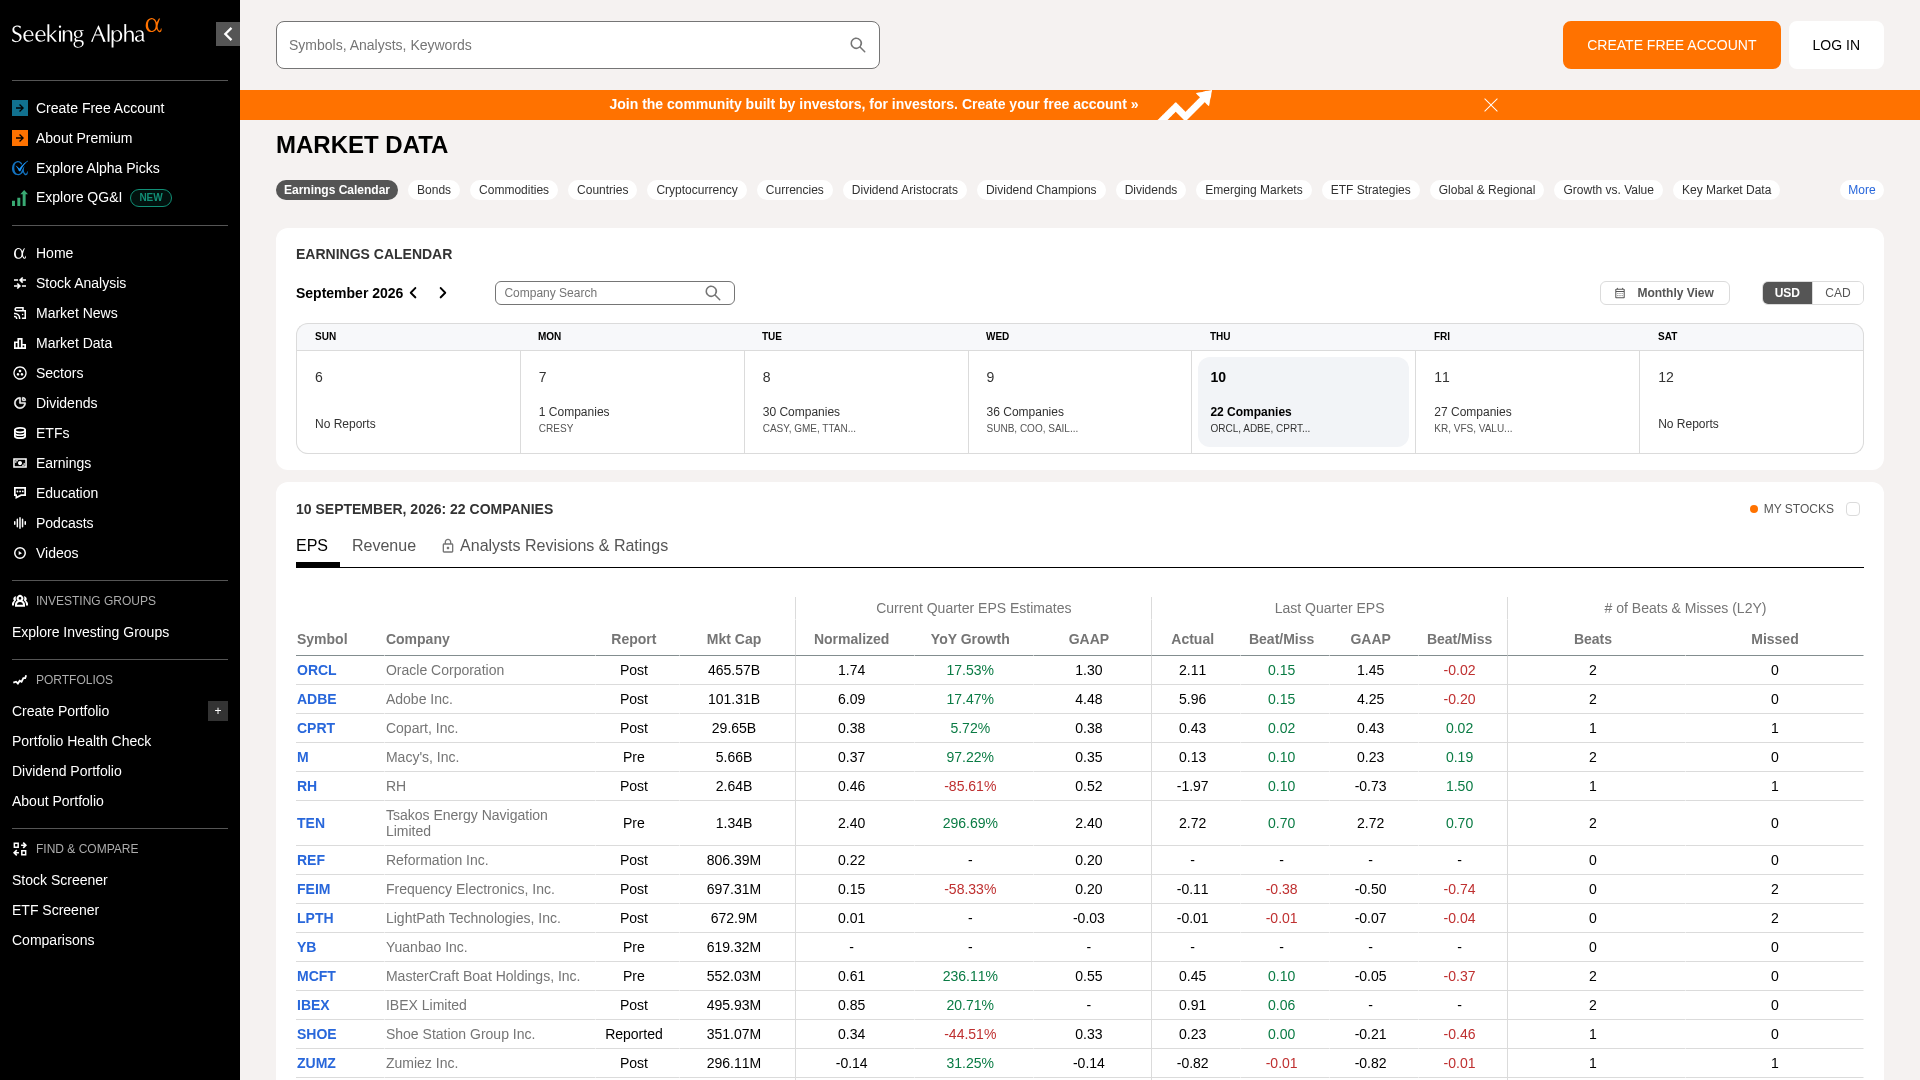Click the Stock Analysis sidebar icon
This screenshot has width=1920, height=1080.
coord(19,283)
